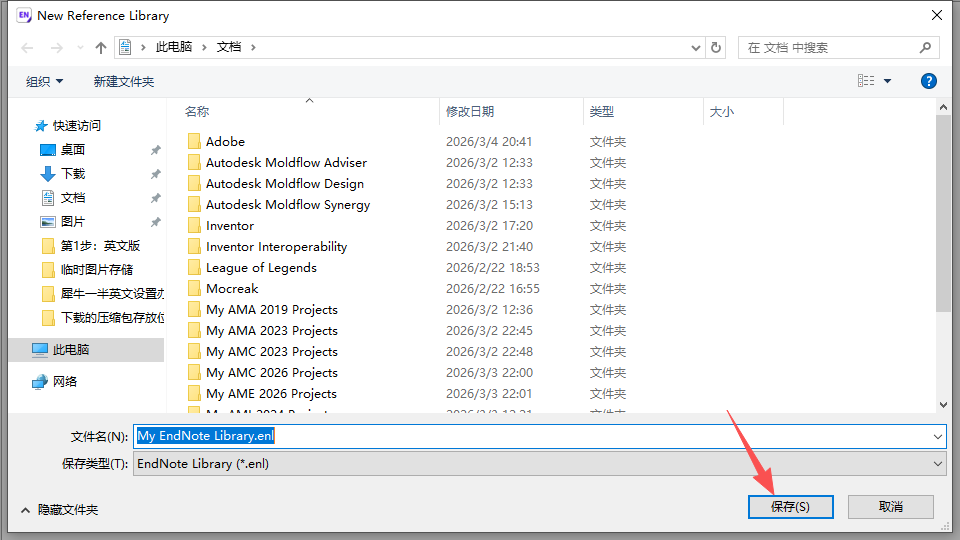Click pin icon next to 桌面
Viewport: 960px width, 540px height.
156,150
